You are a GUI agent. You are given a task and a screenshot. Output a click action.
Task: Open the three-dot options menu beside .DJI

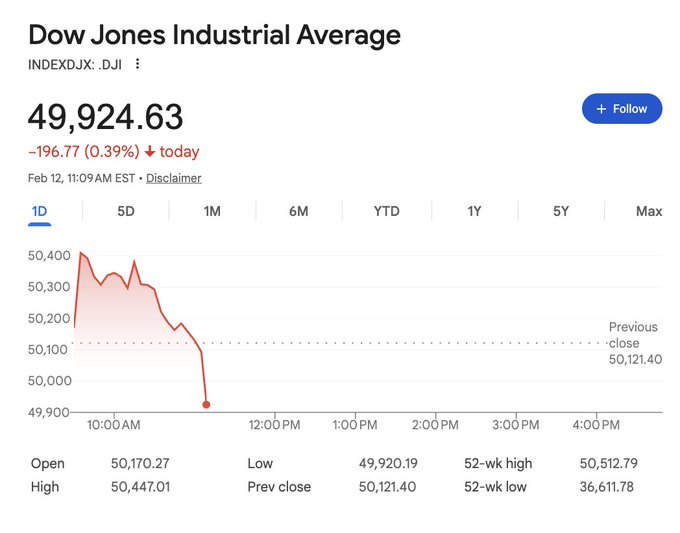[138, 64]
